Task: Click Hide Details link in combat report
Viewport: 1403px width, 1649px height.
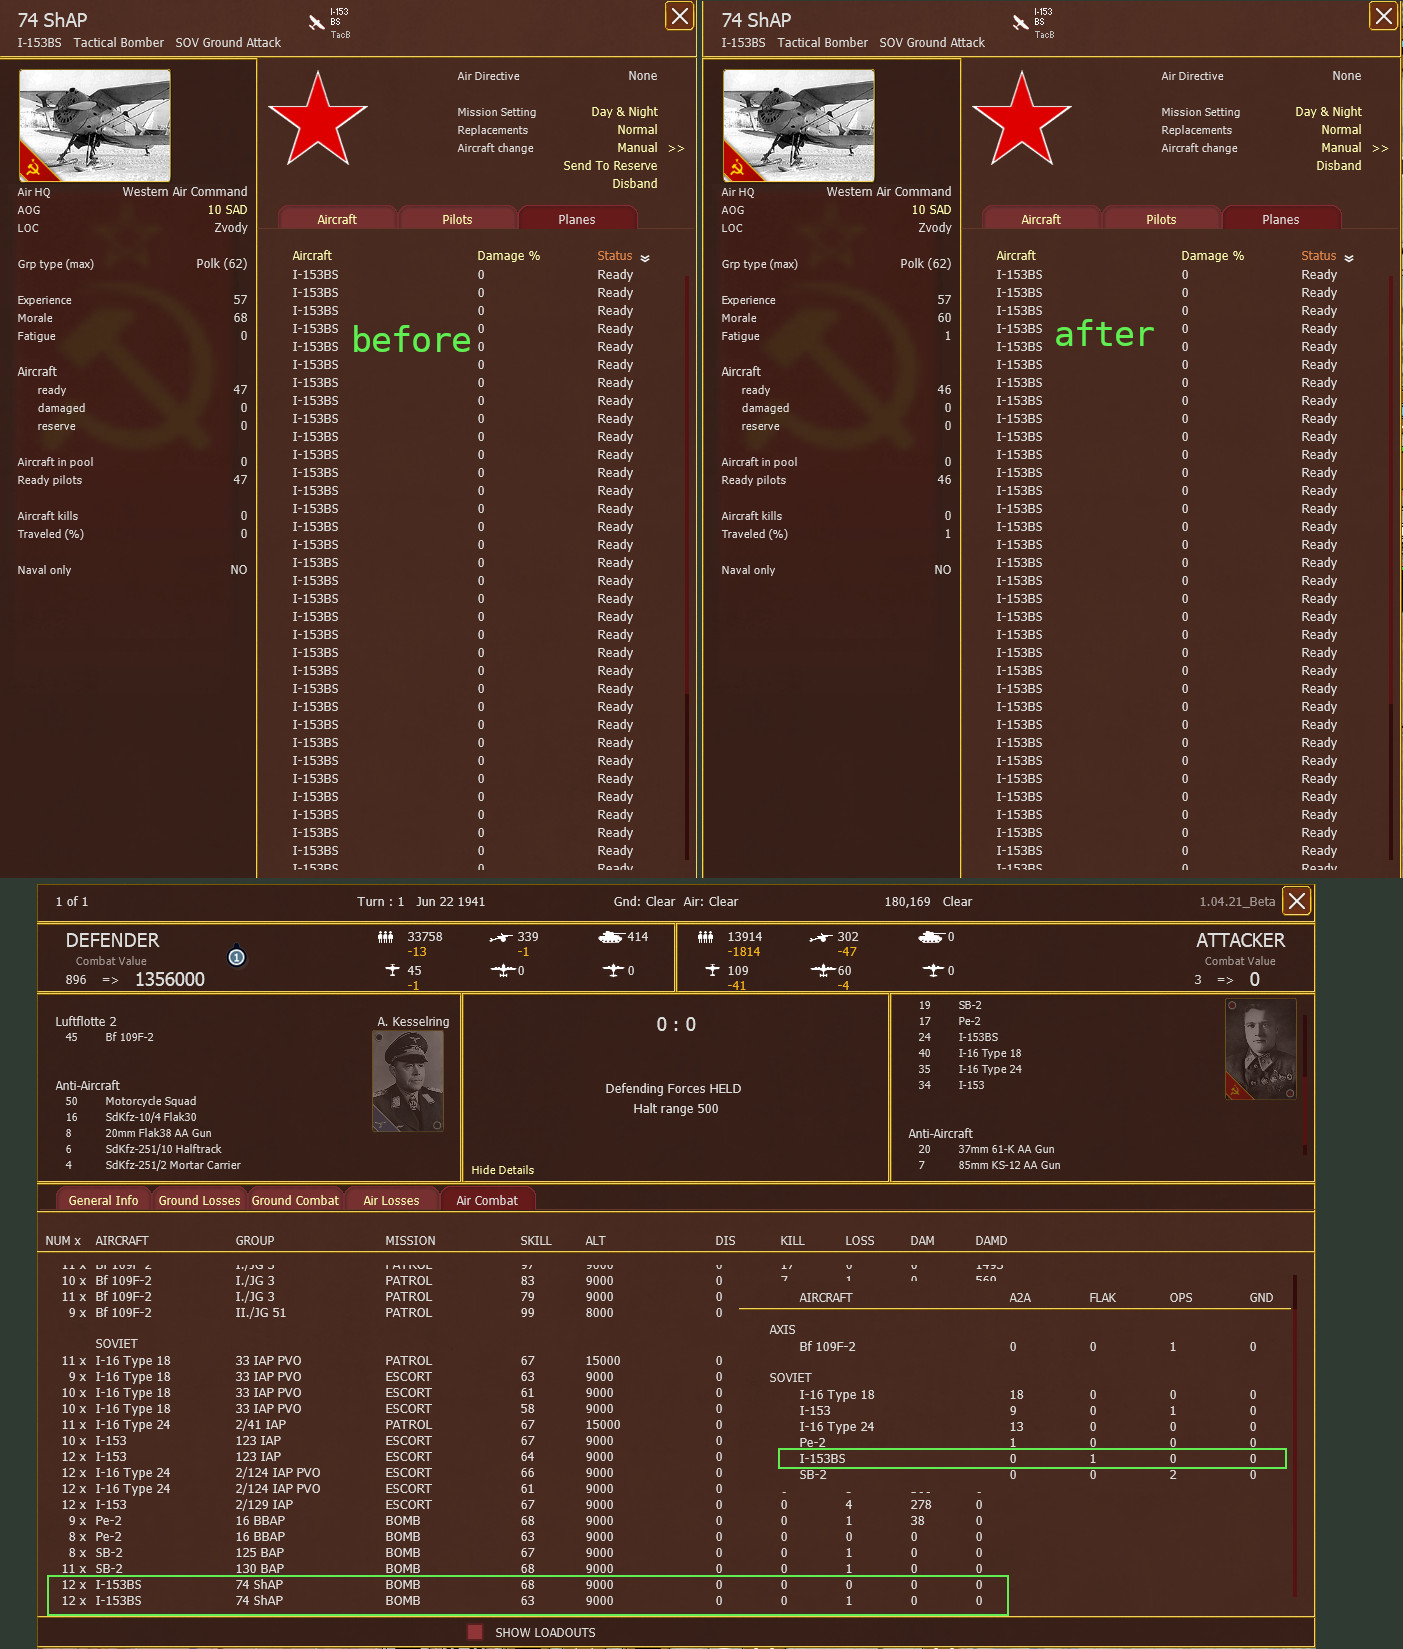Action: coord(502,1170)
